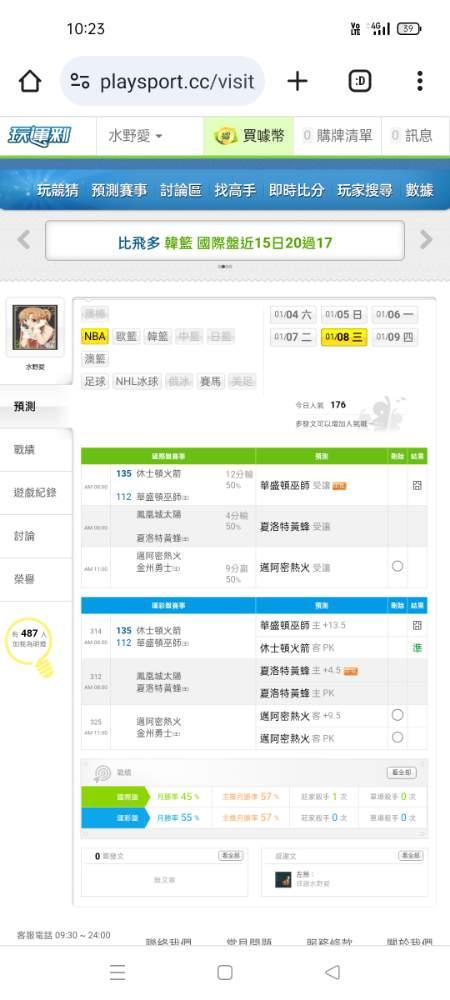Viewport: 450px width, 1000px height.
Task: Select the 韓籃 league tab
Action: pyautogui.click(x=158, y=336)
